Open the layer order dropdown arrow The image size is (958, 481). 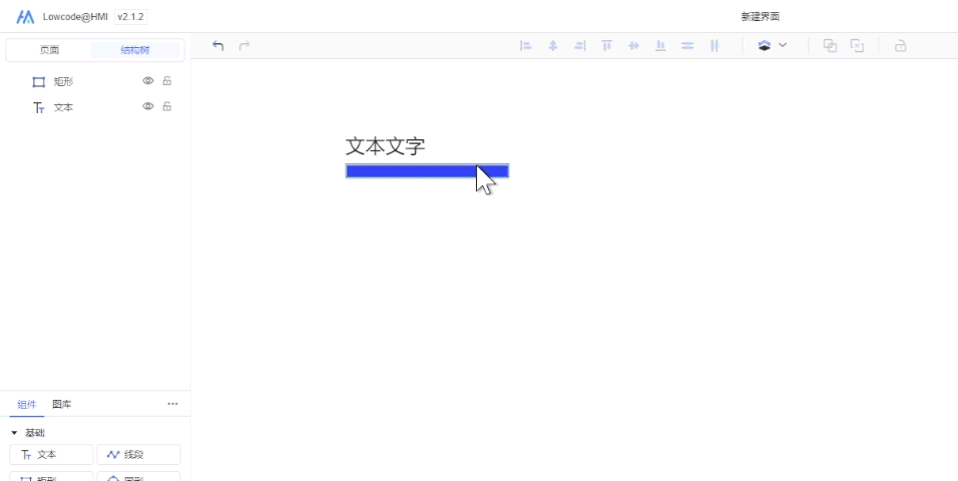(x=783, y=45)
